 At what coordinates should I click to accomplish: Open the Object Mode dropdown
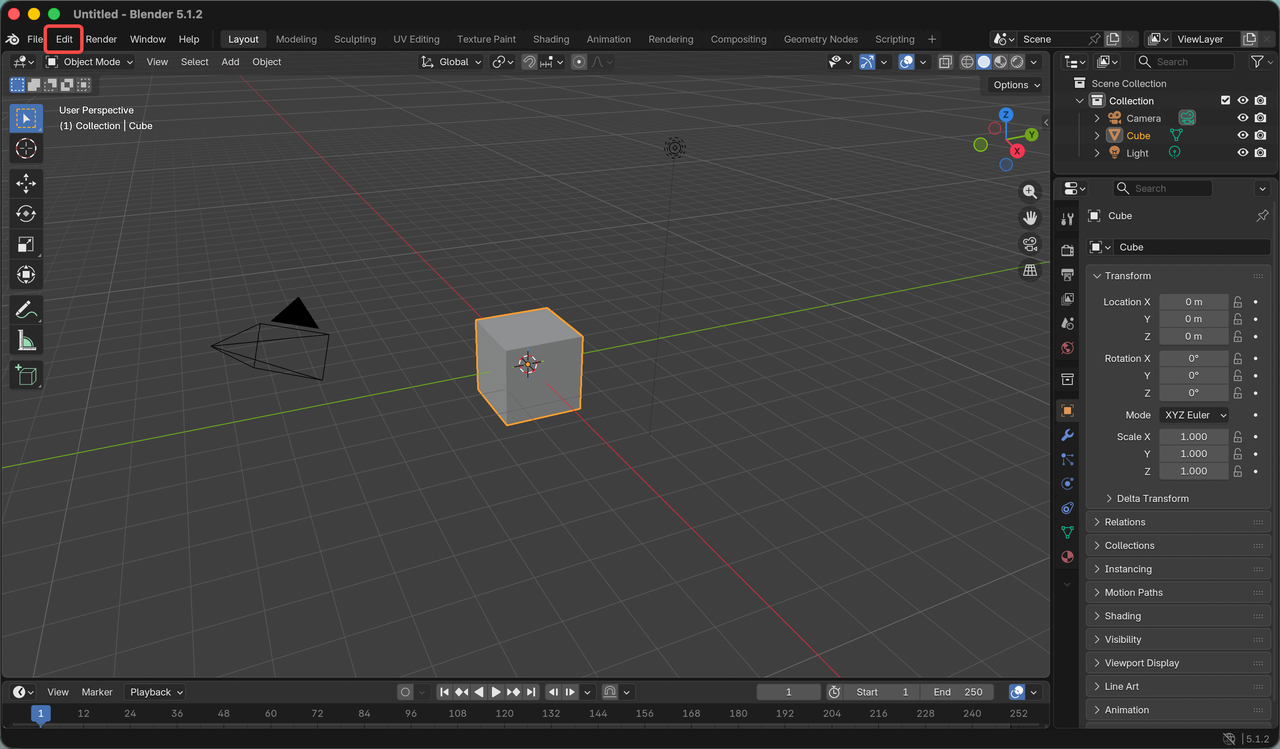90,62
